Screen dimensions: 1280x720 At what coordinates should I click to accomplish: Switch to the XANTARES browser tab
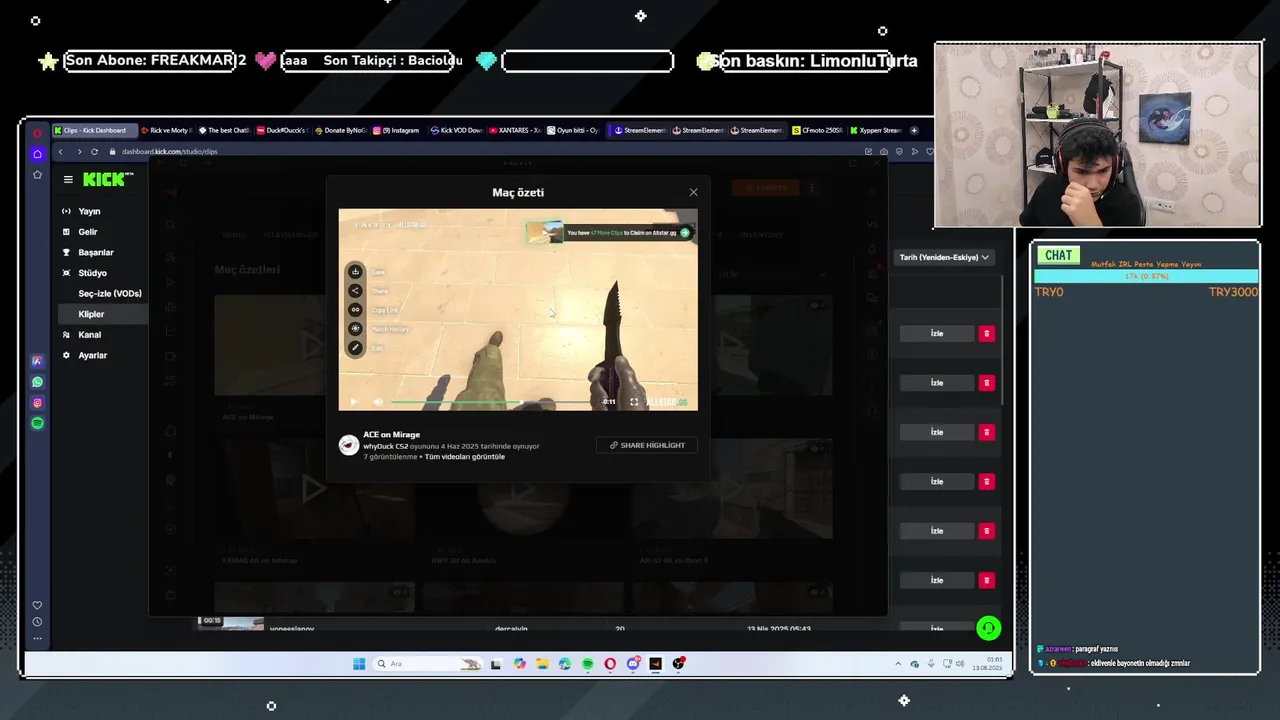(x=515, y=130)
